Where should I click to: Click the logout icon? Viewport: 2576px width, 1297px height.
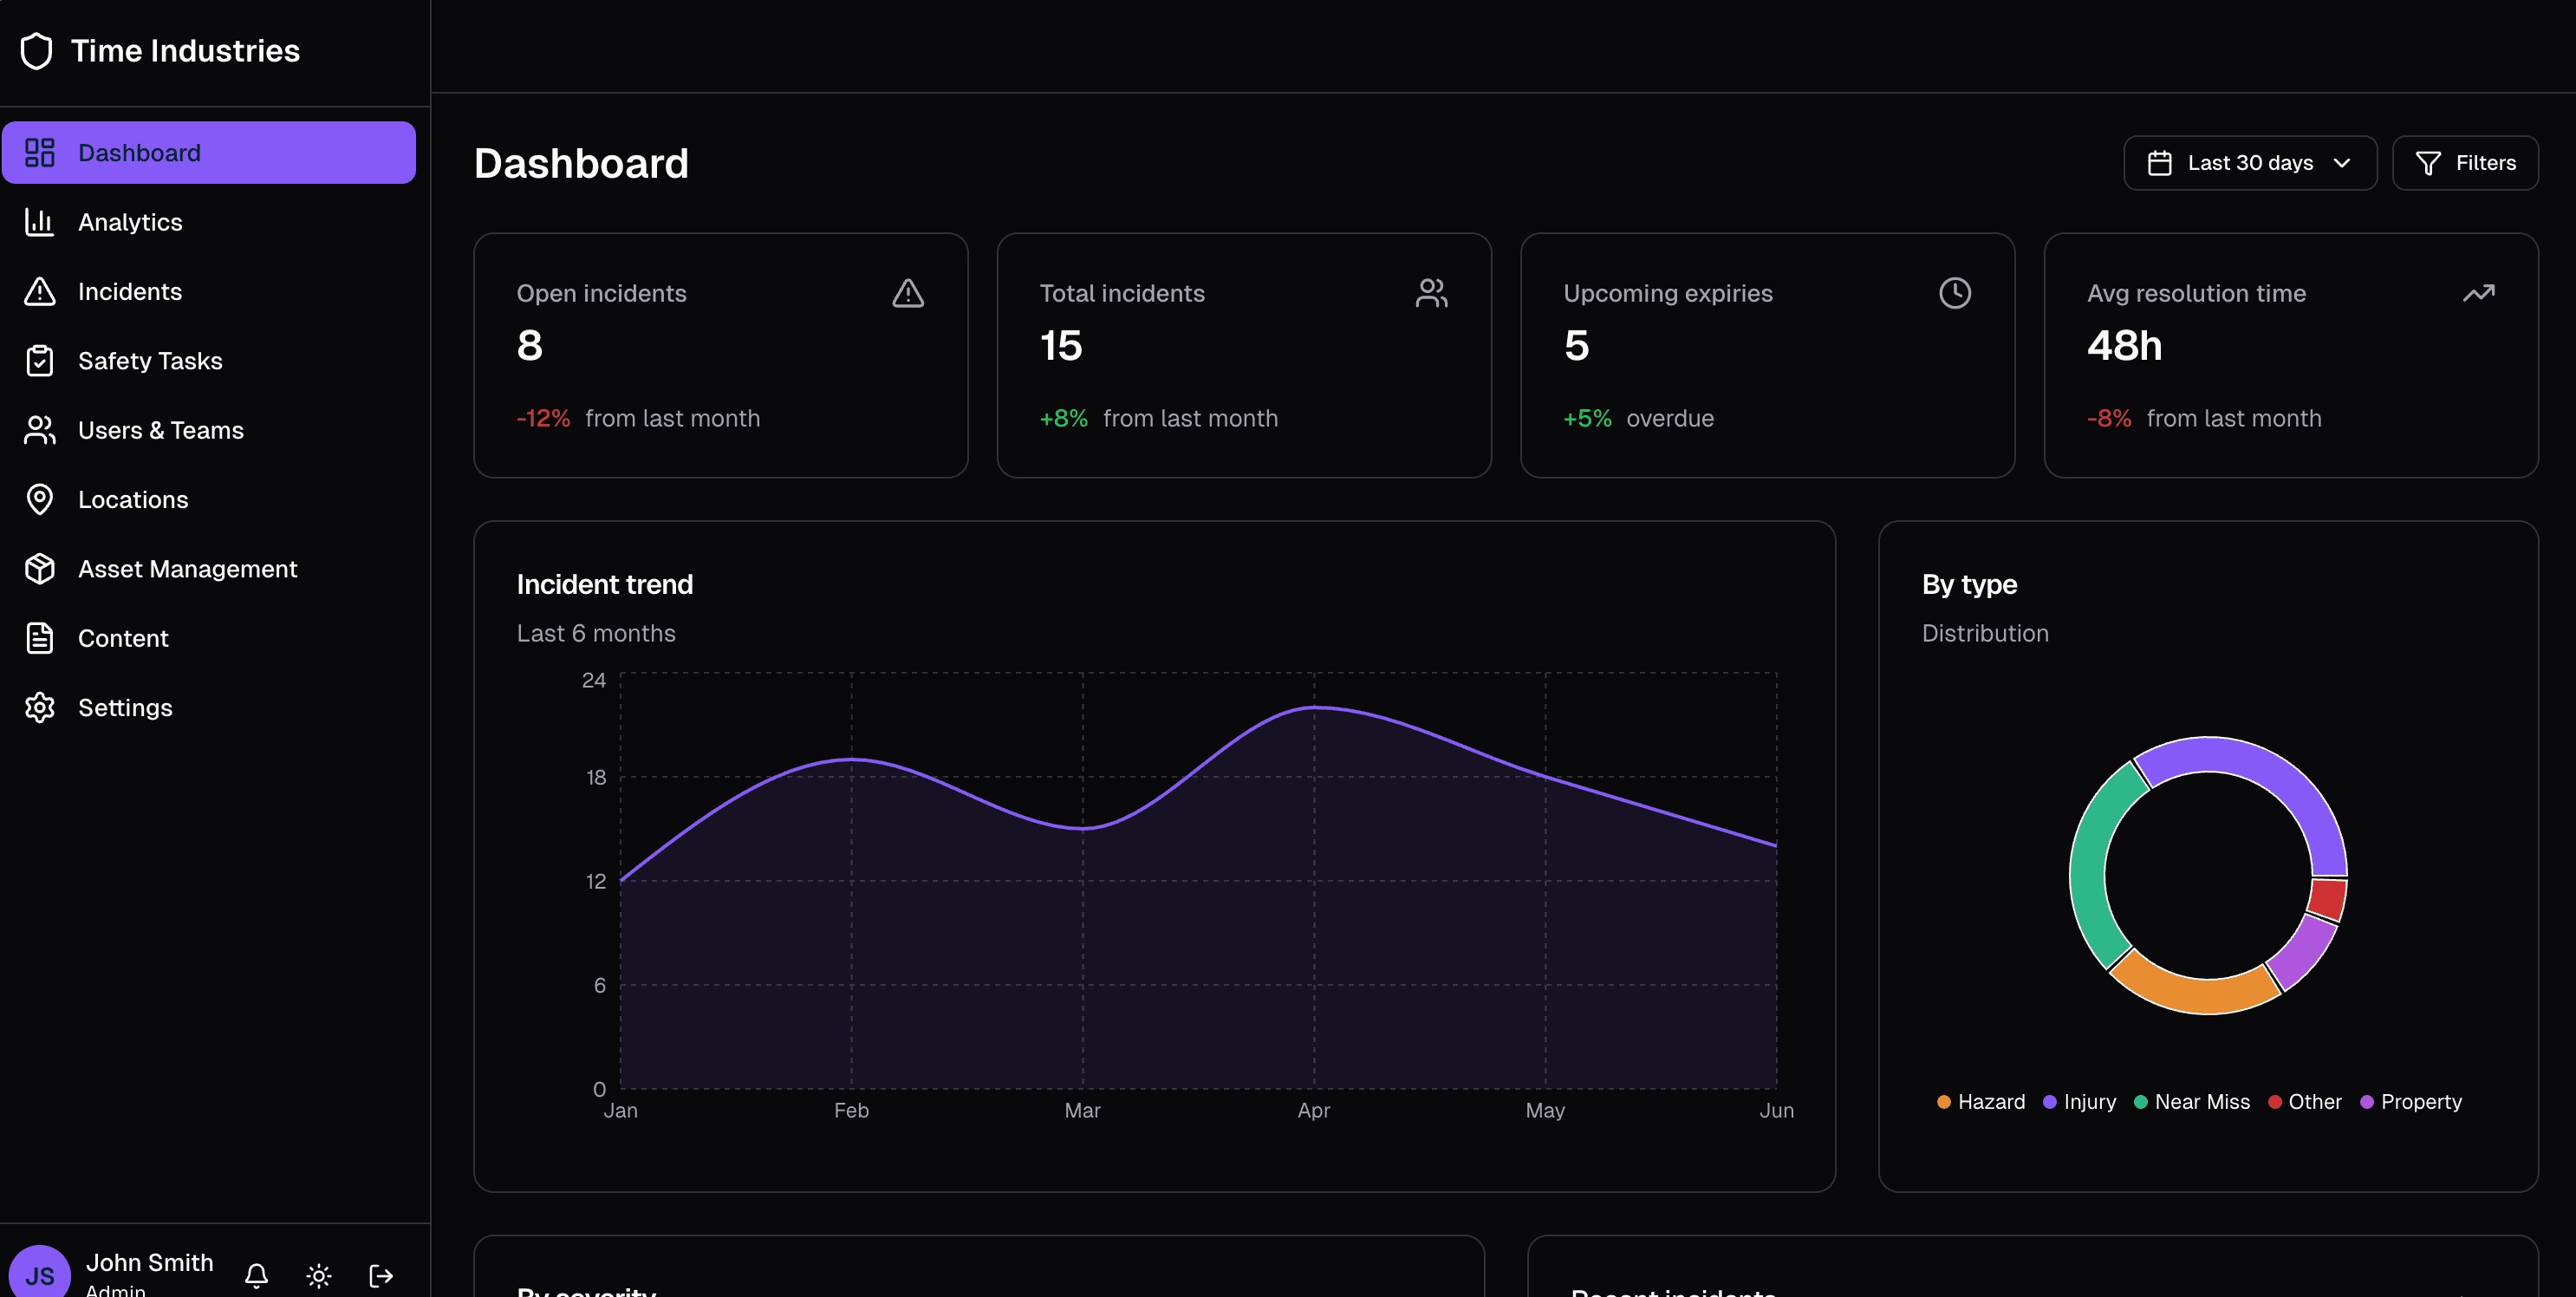click(381, 1275)
